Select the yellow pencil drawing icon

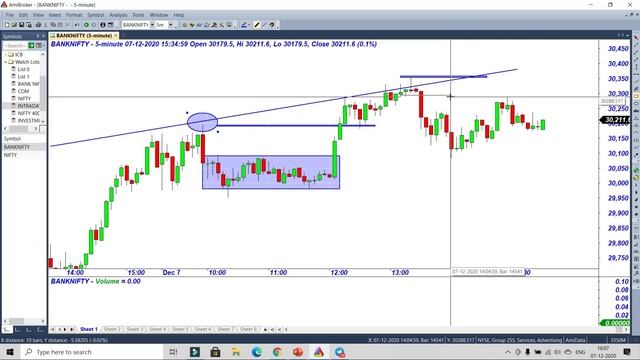(257, 25)
